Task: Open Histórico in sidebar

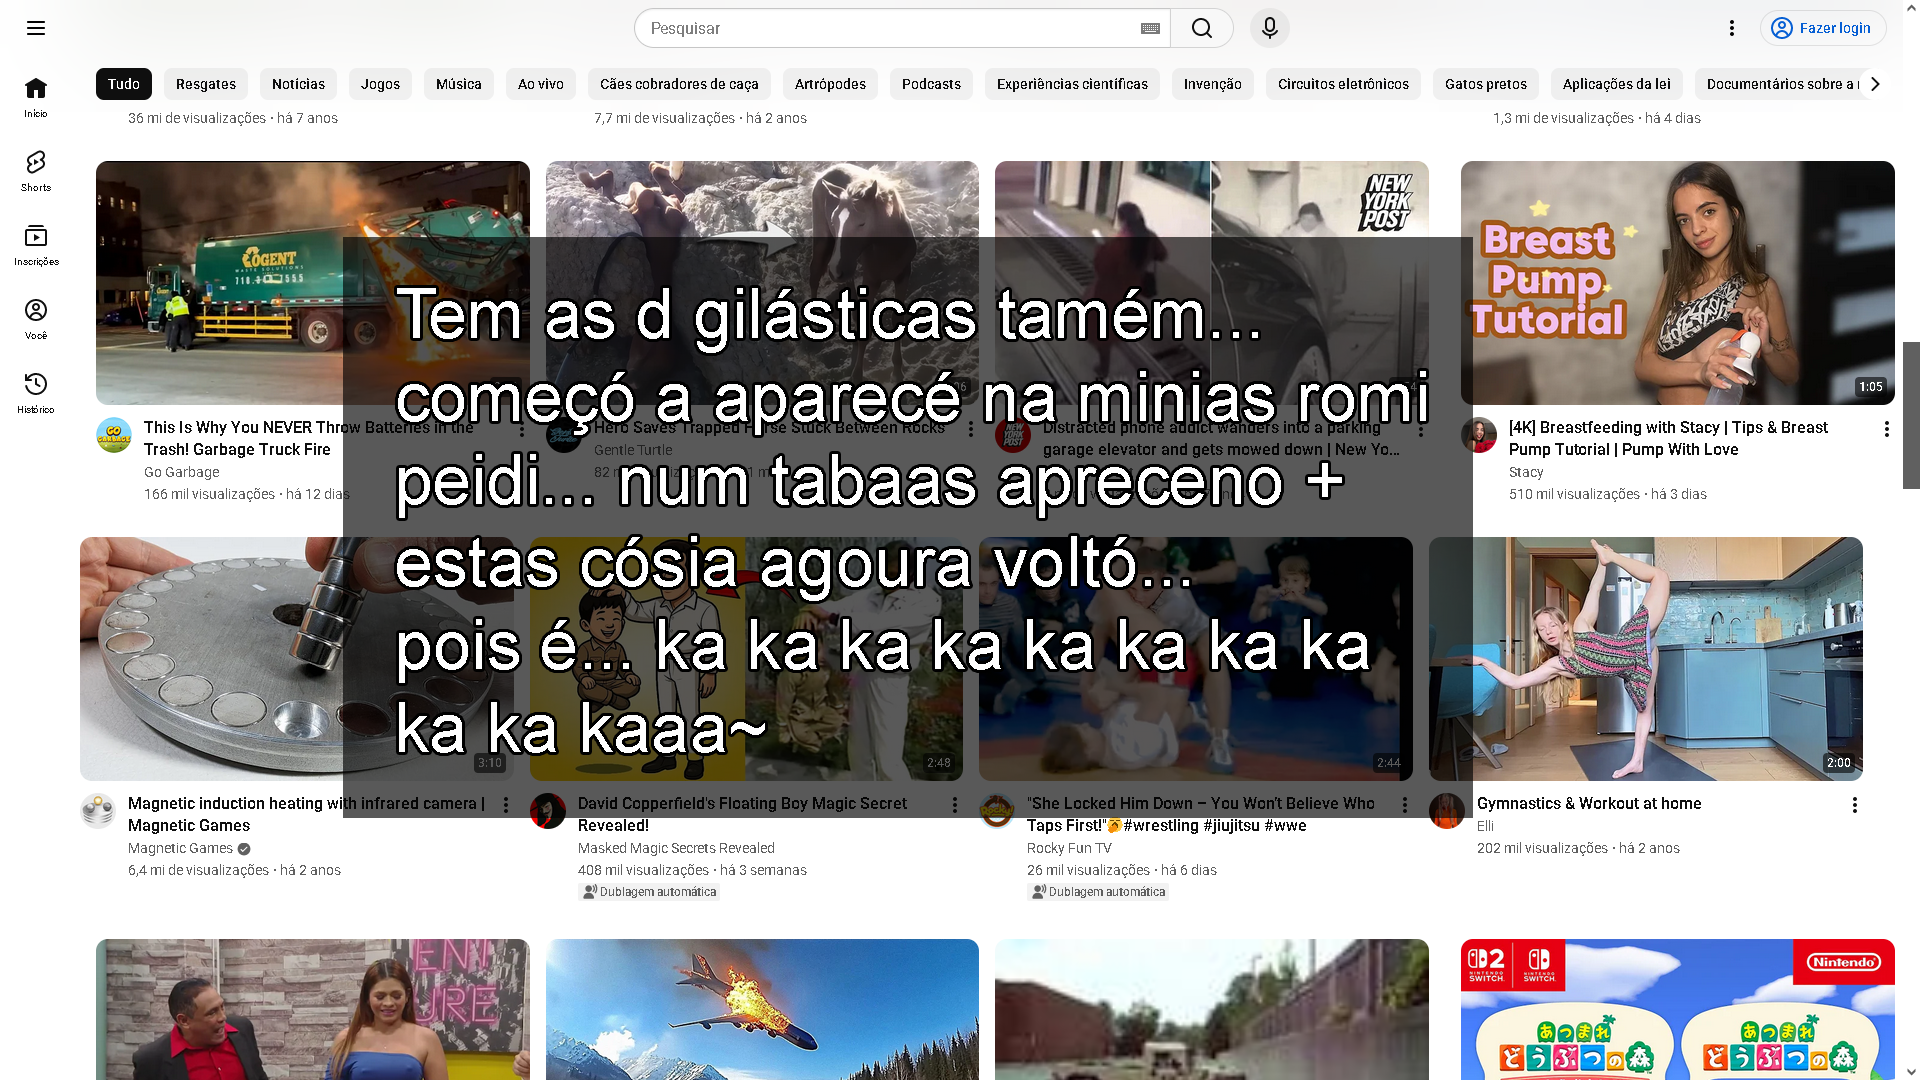Action: coord(36,392)
